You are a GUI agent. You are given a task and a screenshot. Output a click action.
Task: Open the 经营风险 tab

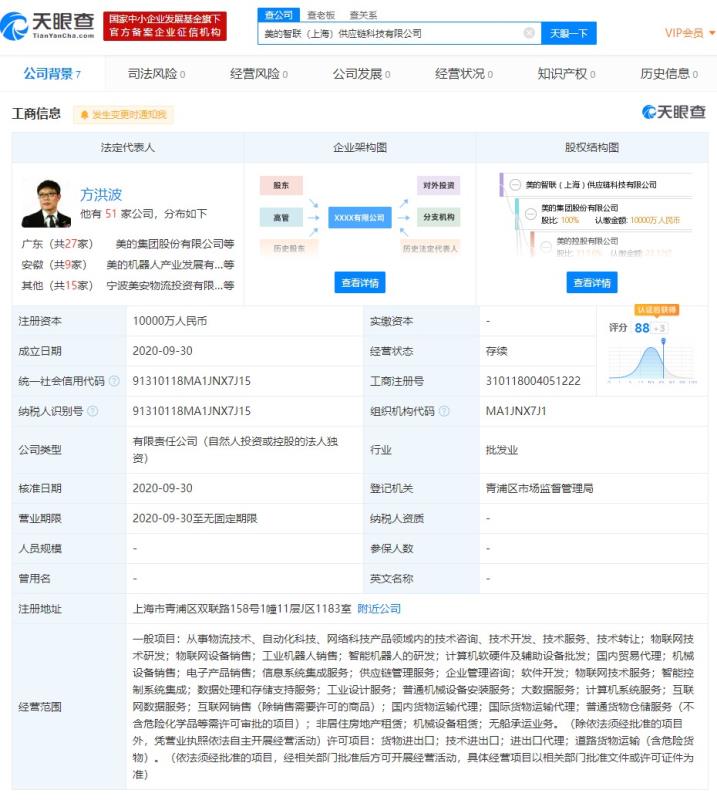(x=259, y=74)
